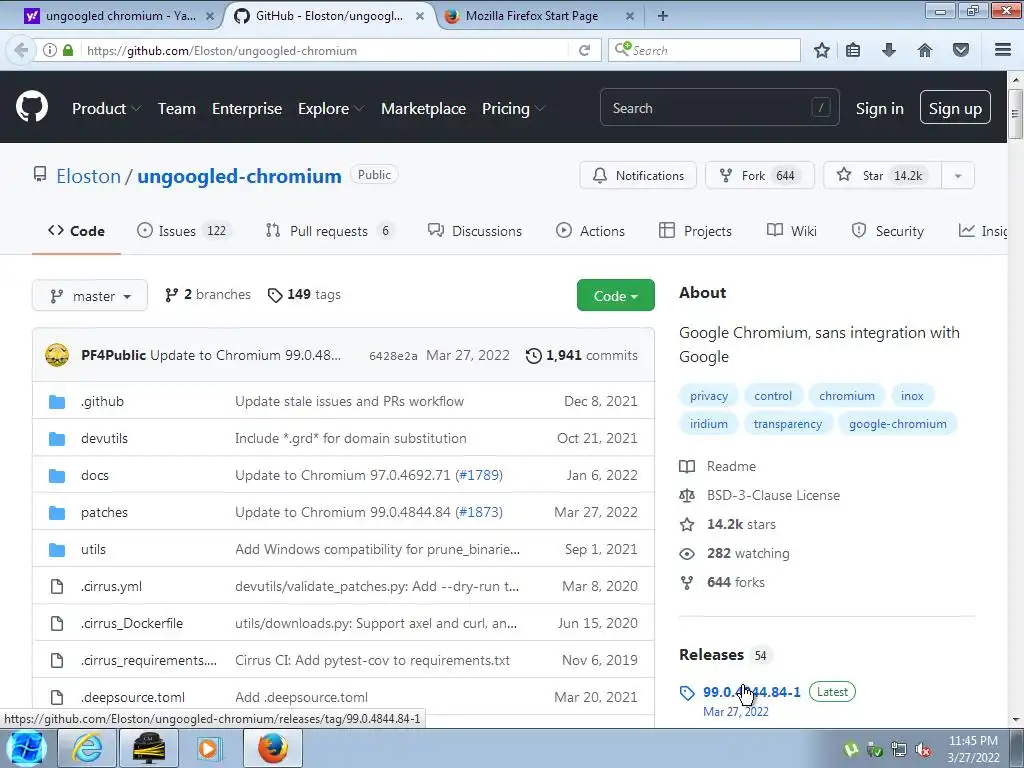View 149 tags link
Image resolution: width=1024 pixels, height=768 pixels.
pos(304,295)
